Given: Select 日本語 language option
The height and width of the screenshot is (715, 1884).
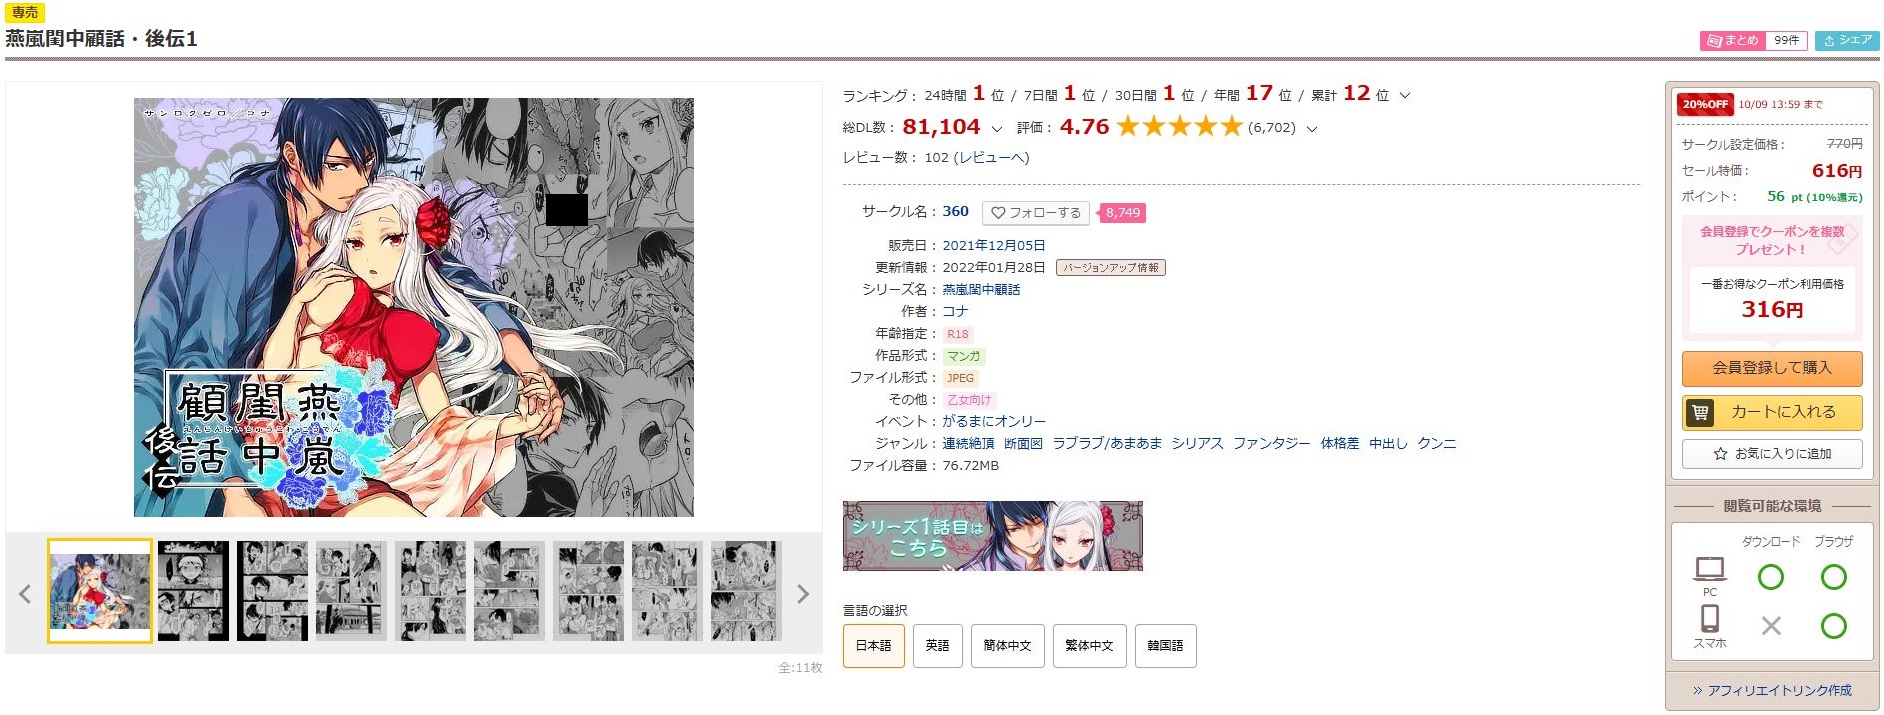Looking at the screenshot, I should (873, 646).
